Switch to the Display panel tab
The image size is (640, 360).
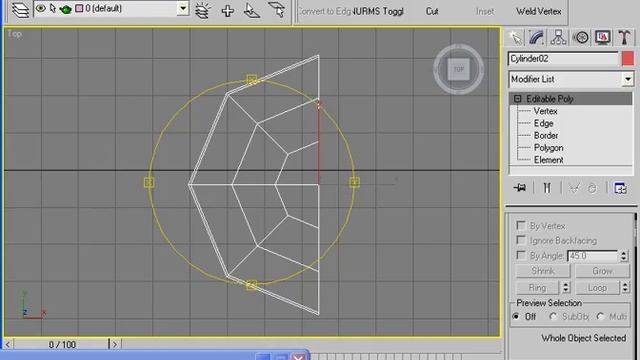click(603, 38)
